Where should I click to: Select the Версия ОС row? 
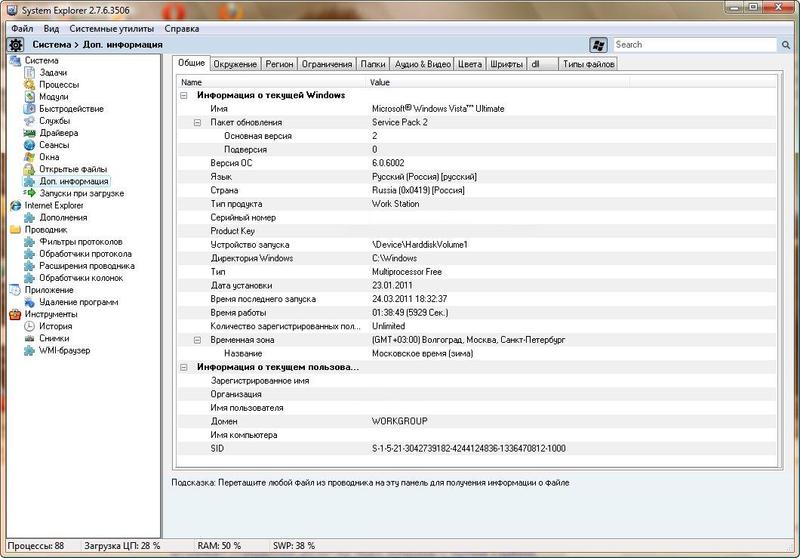[x=477, y=163]
